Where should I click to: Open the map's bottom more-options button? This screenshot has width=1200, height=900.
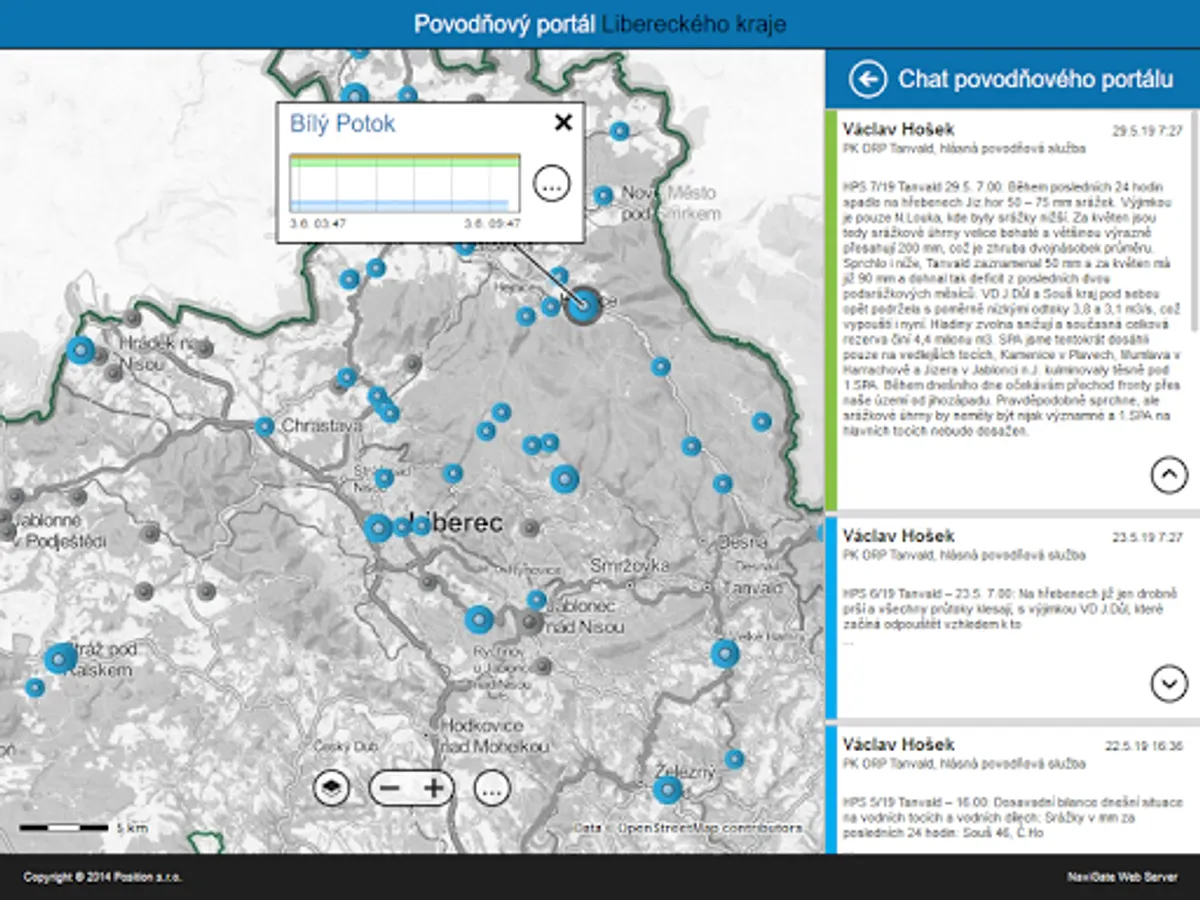[x=491, y=788]
